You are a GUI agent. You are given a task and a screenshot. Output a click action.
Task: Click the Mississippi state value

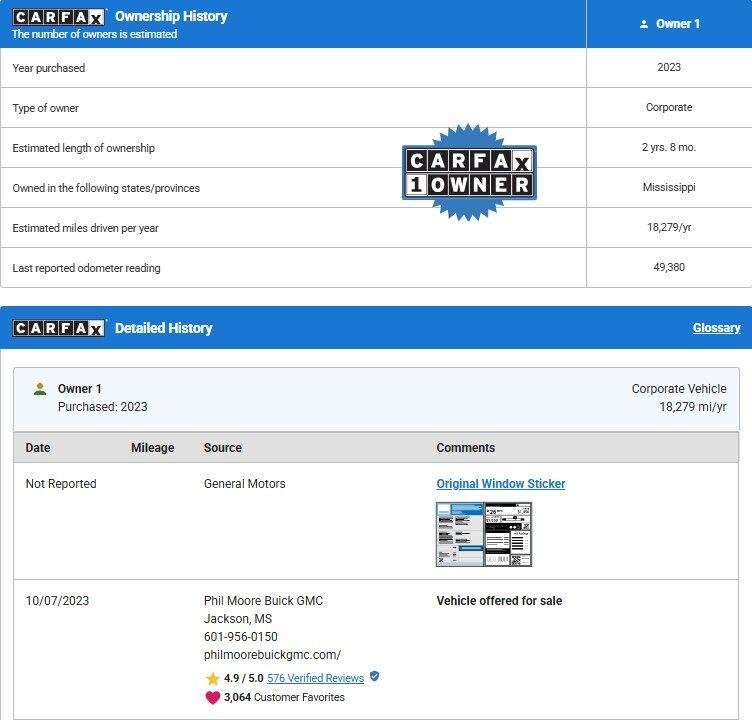point(669,187)
